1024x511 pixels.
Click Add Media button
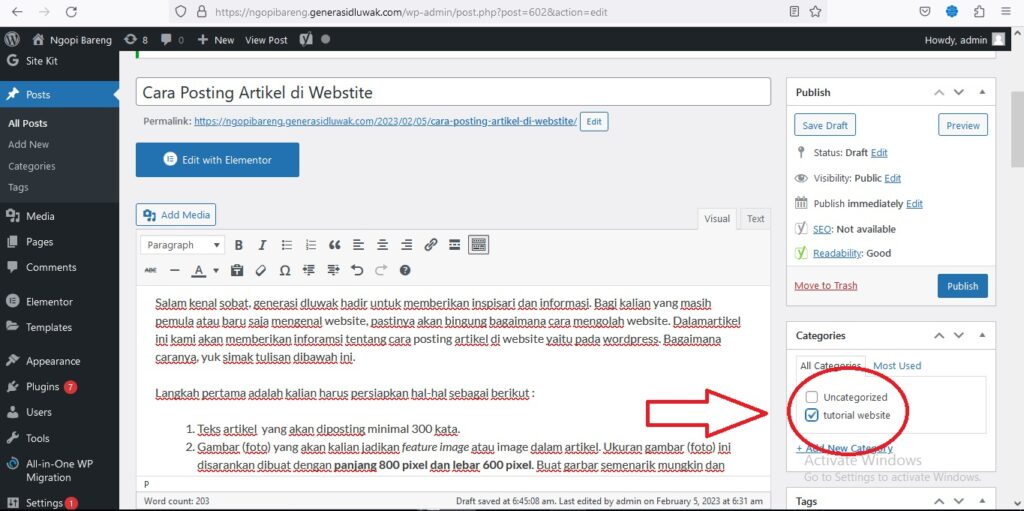pos(176,214)
